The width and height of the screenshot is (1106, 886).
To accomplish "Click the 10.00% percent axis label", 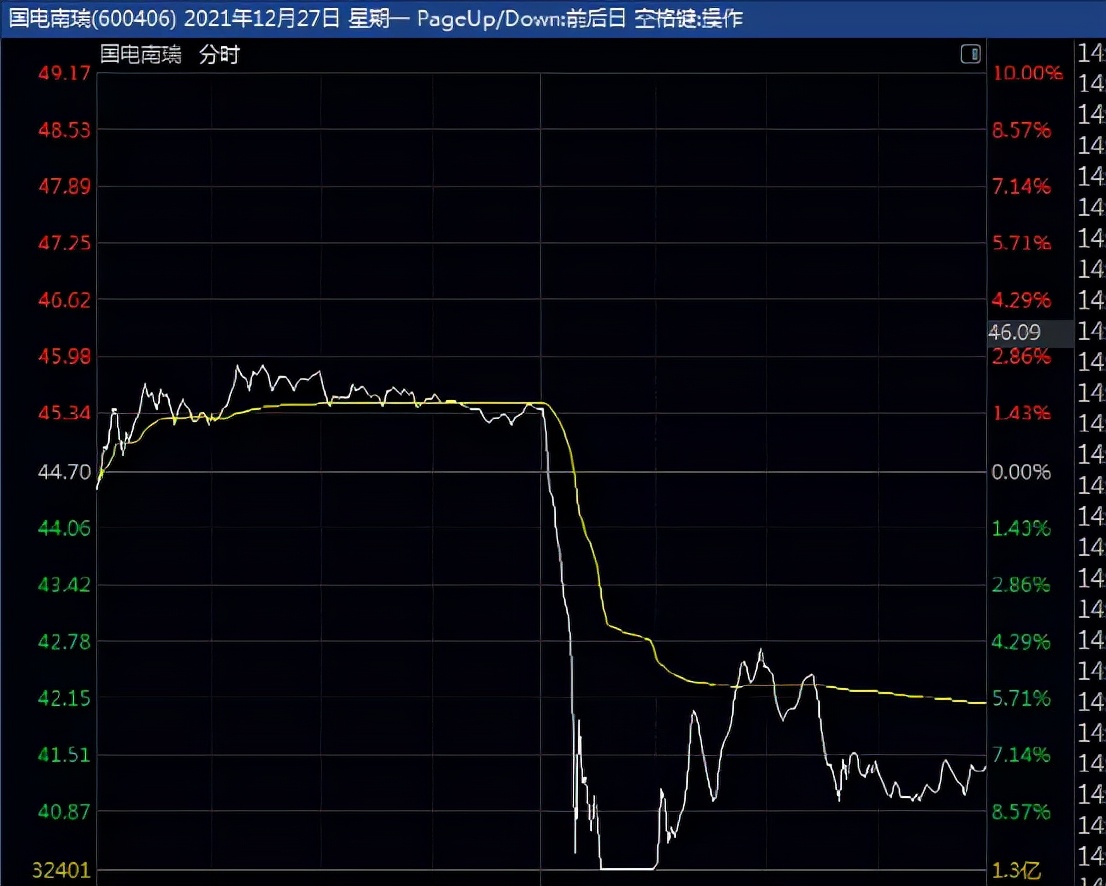I will tap(1027, 73).
